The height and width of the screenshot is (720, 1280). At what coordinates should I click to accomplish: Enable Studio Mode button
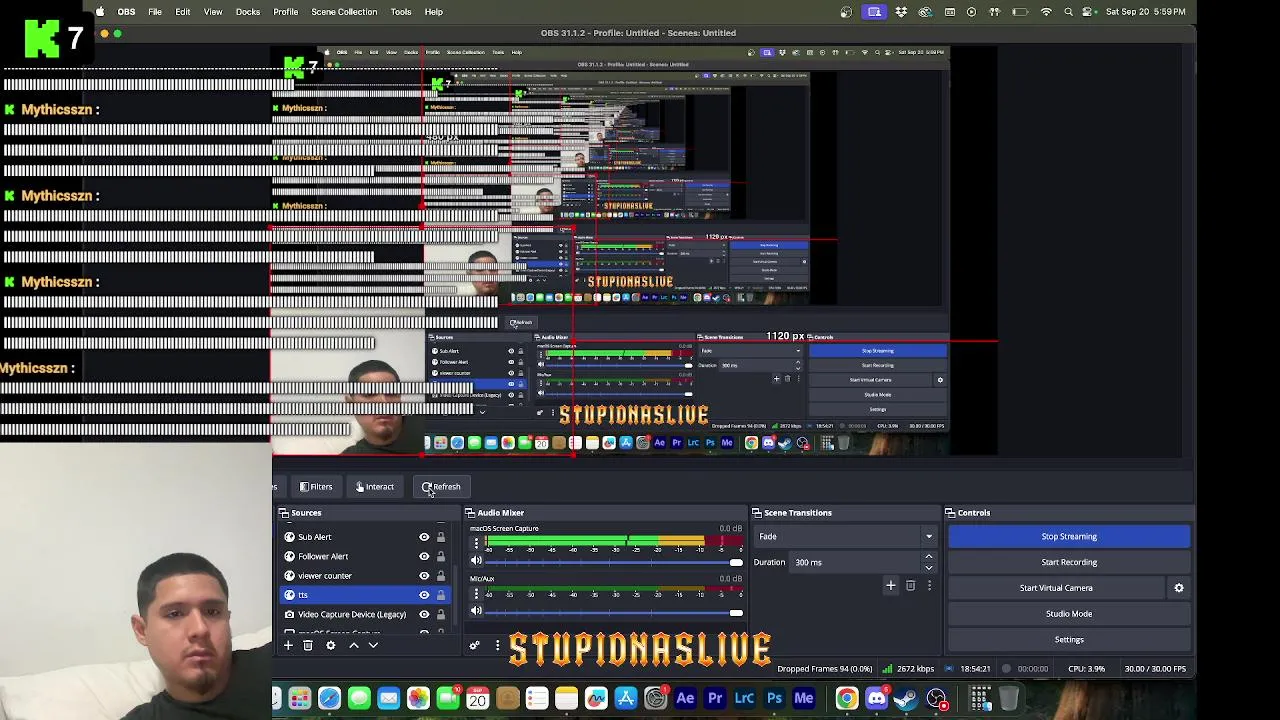click(x=1069, y=614)
